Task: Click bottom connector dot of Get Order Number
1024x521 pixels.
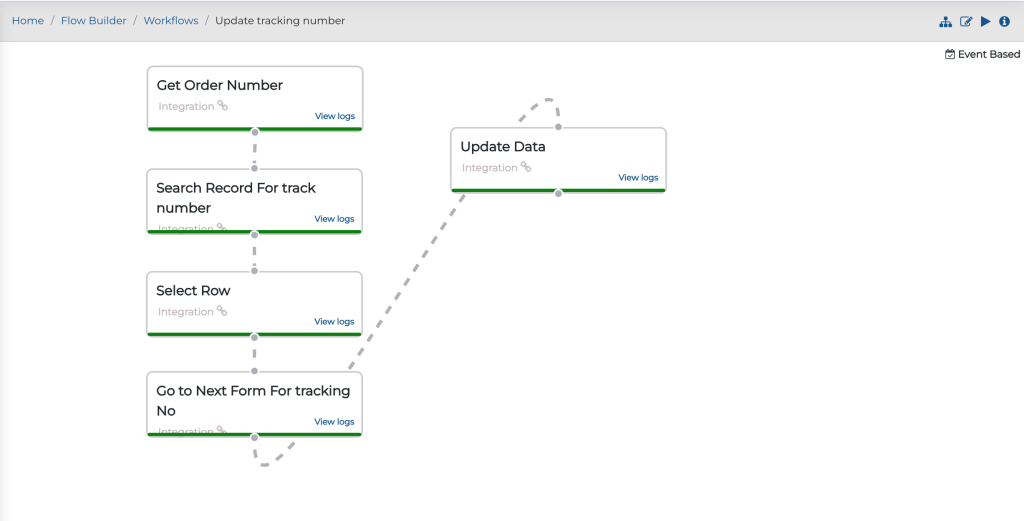Action: tap(255, 132)
